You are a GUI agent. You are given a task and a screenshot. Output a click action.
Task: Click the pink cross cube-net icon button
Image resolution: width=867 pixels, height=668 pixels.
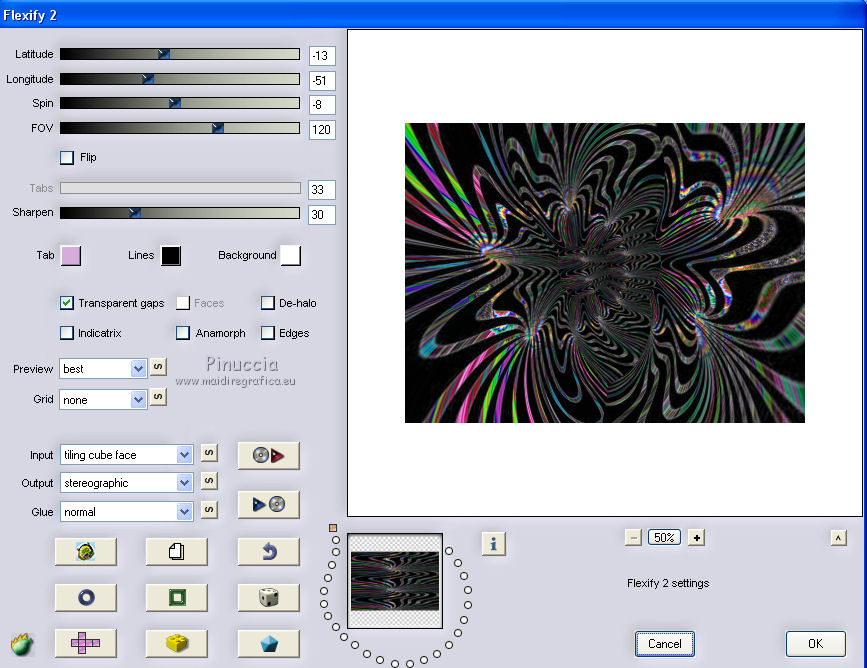pos(86,643)
